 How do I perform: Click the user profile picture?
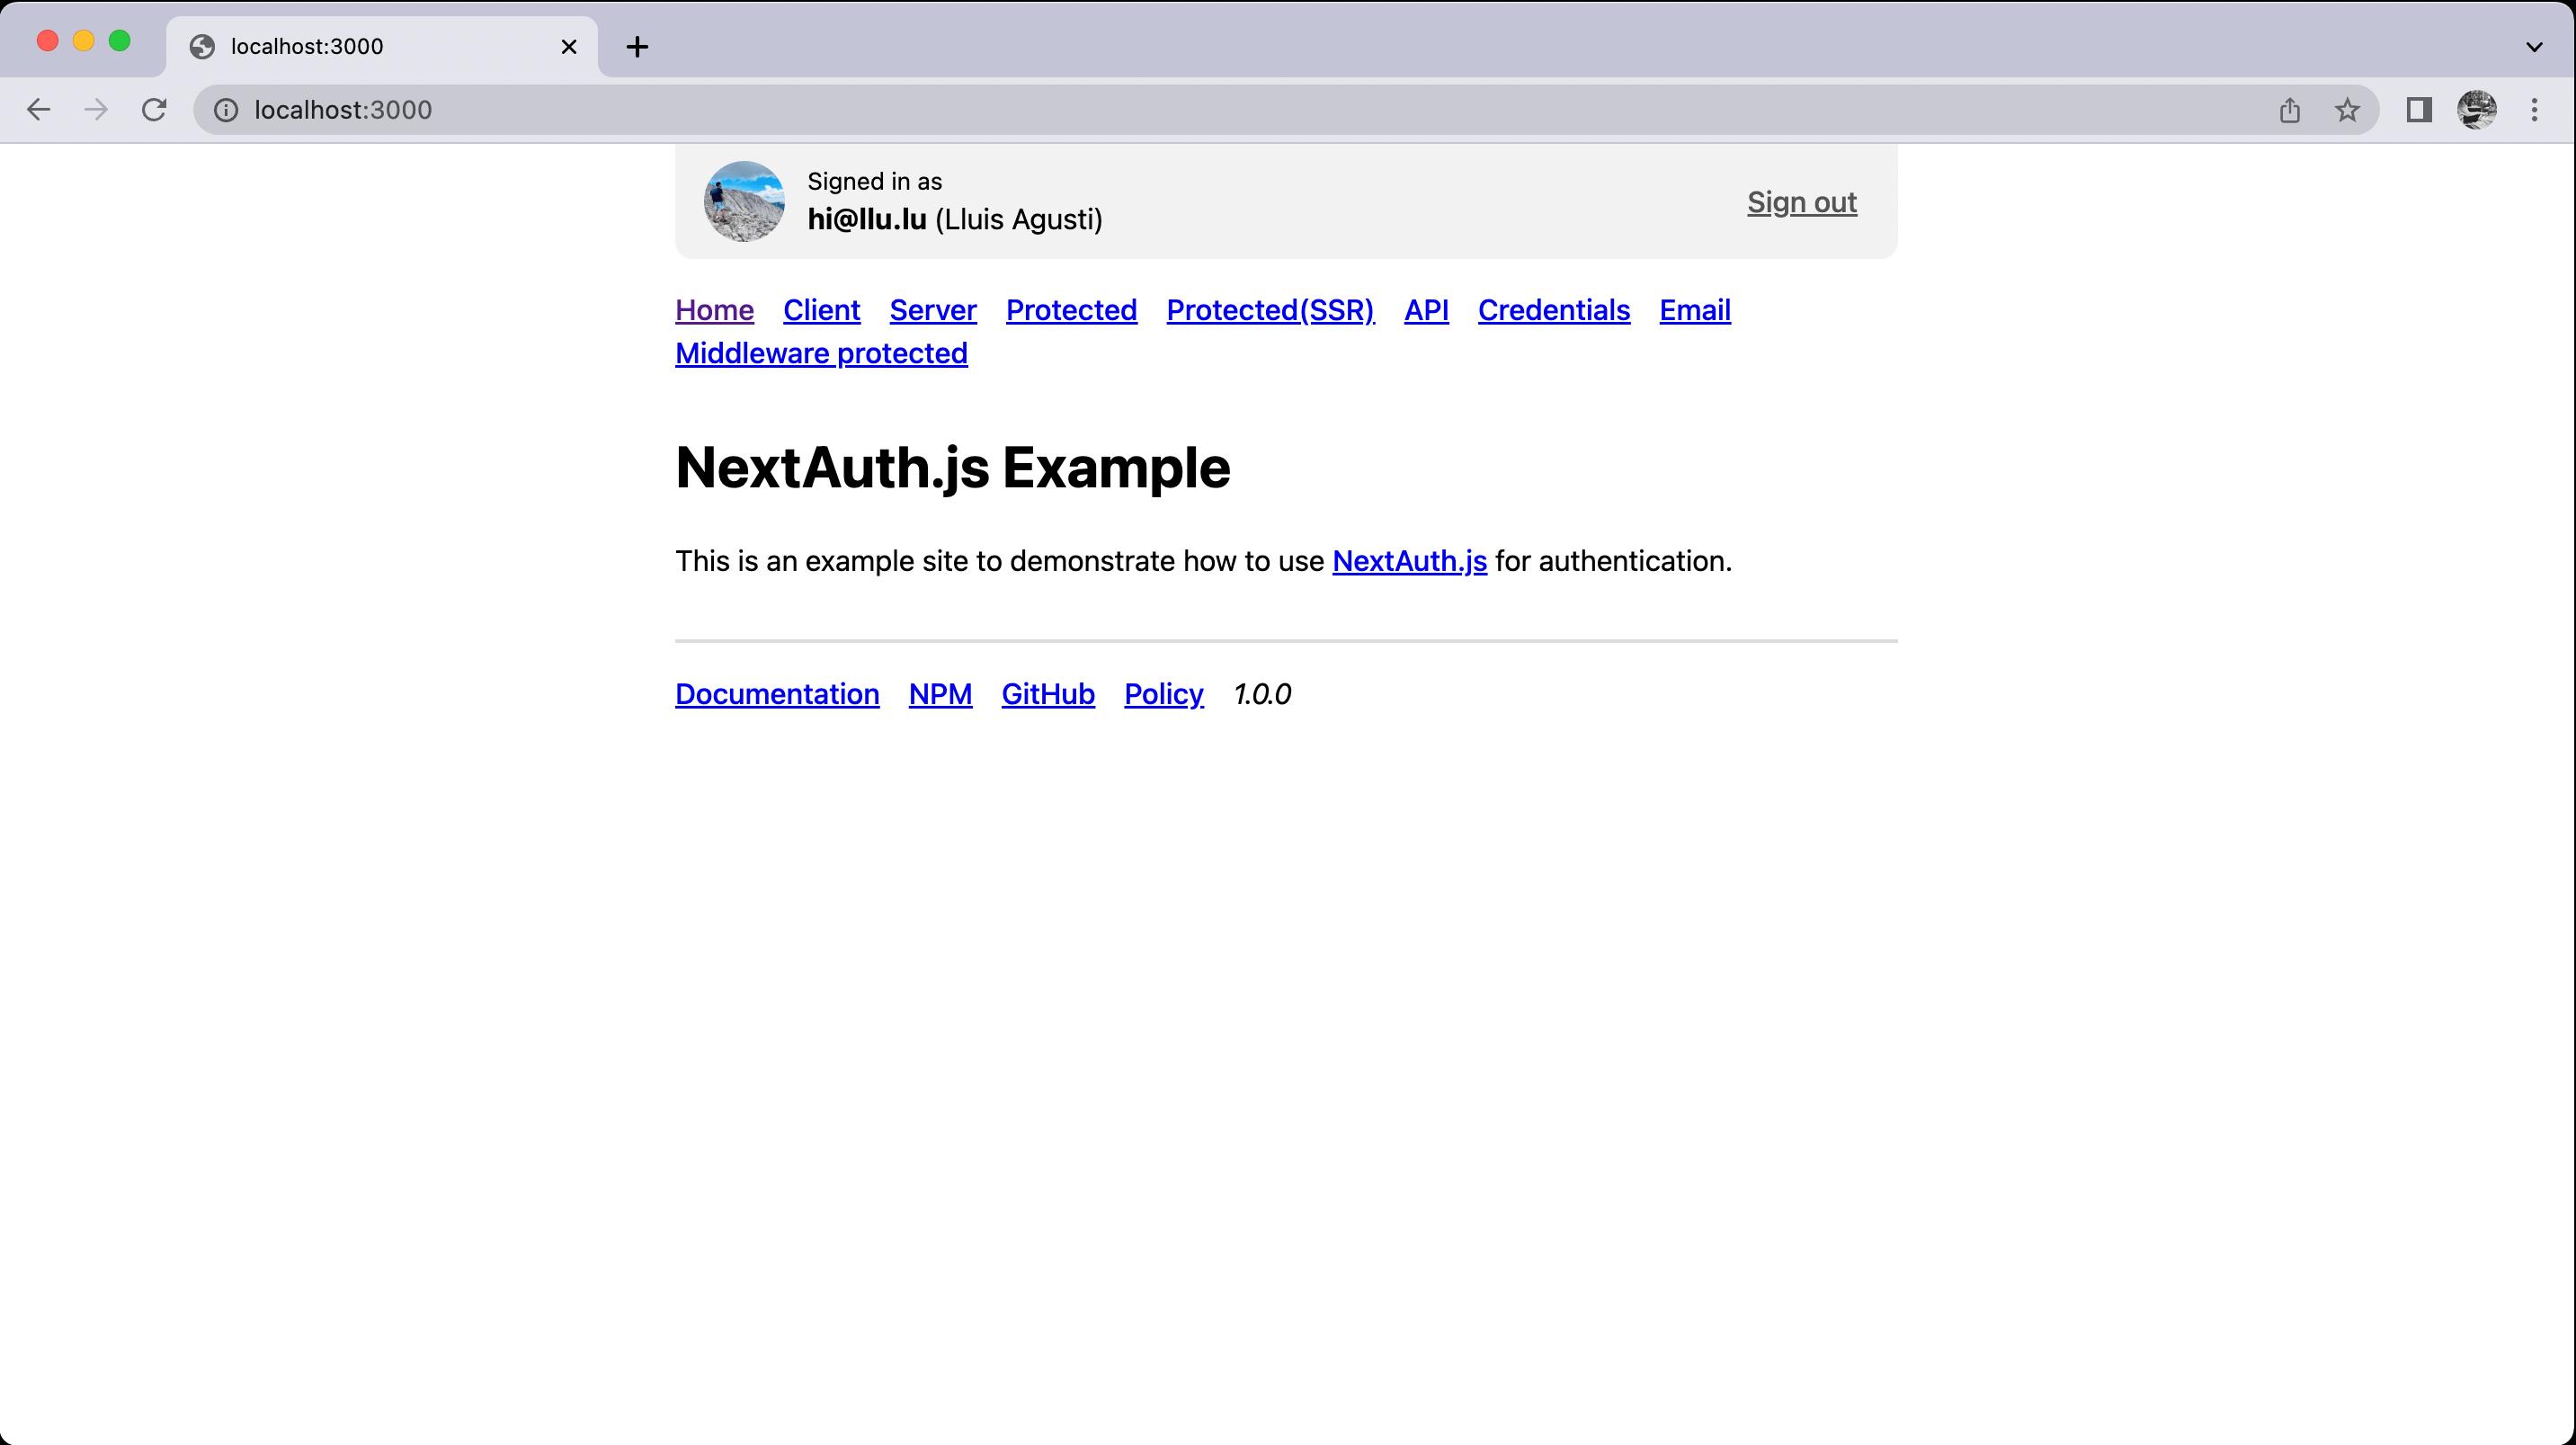744,201
